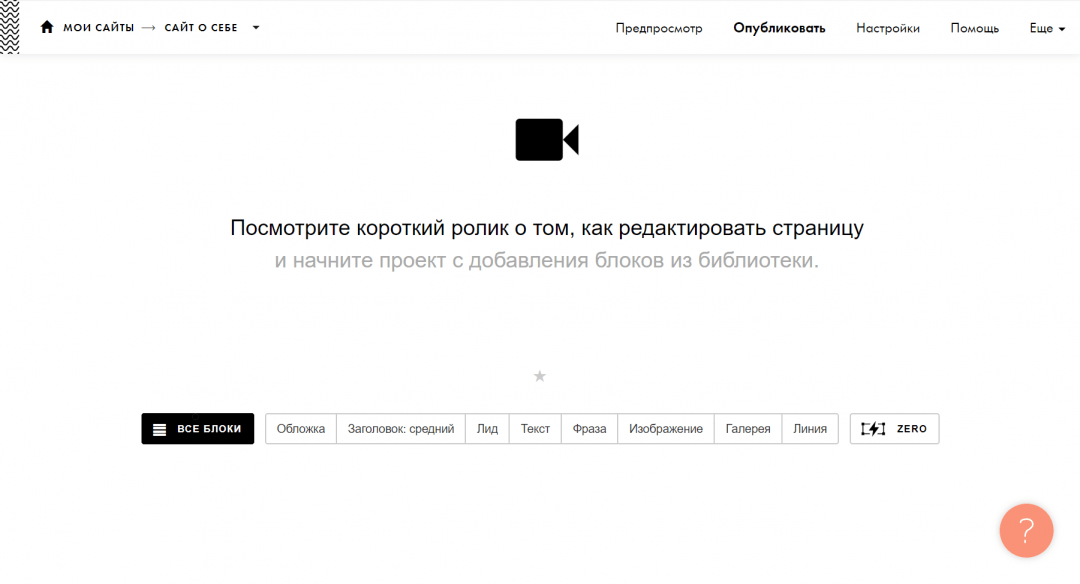Click the video camera icon
The image size is (1080, 584).
(x=546, y=140)
